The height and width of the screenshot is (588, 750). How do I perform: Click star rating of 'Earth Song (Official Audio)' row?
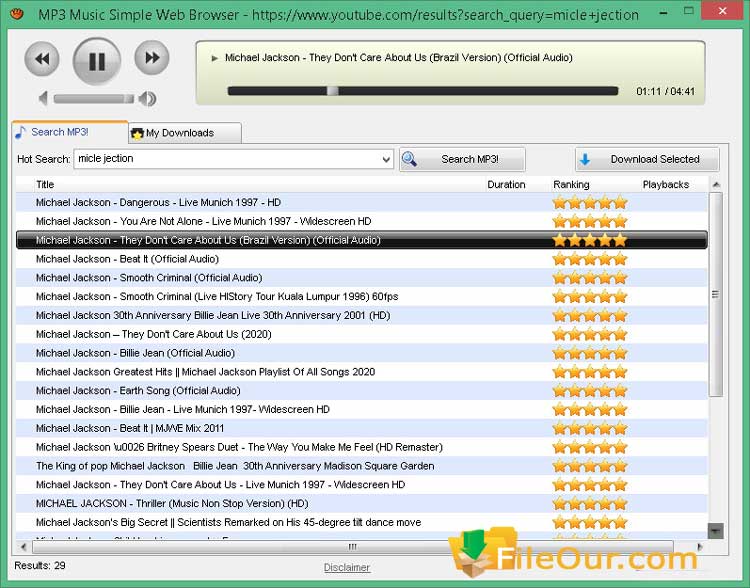coord(590,390)
